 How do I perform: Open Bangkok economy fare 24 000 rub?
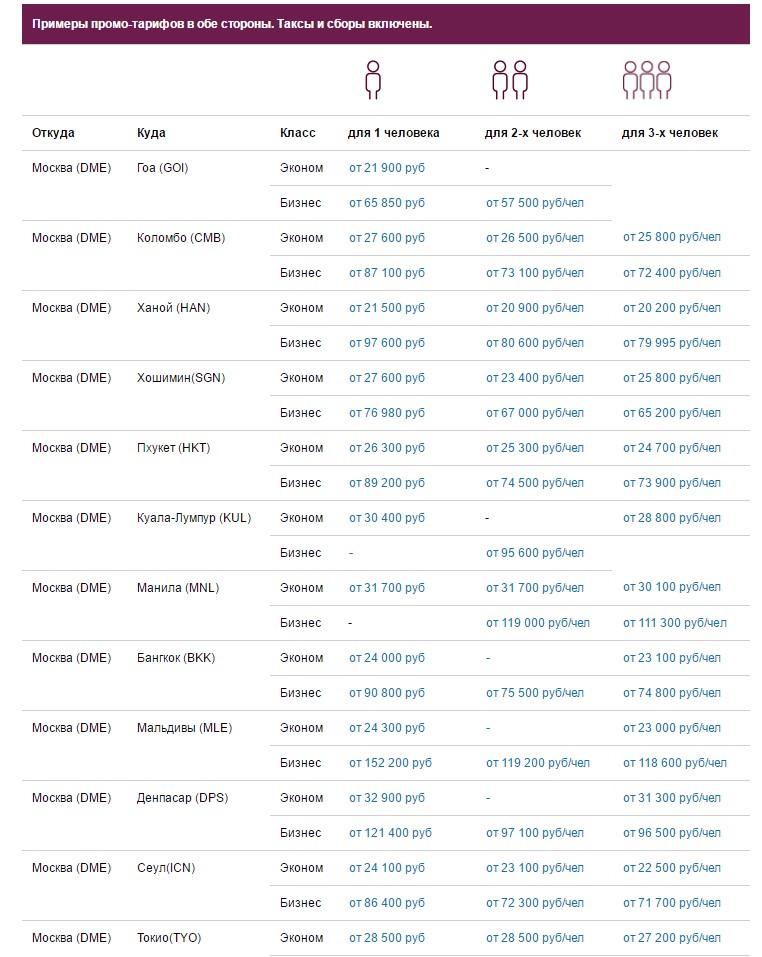(386, 658)
